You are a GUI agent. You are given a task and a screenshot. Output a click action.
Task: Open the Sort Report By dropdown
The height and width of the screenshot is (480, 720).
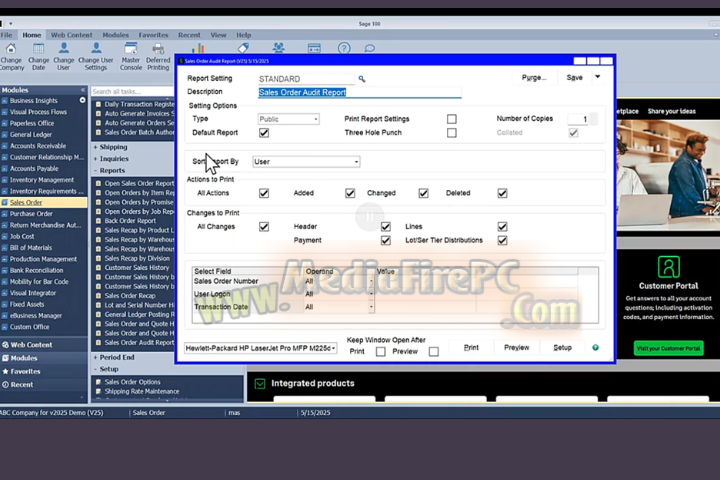point(306,162)
